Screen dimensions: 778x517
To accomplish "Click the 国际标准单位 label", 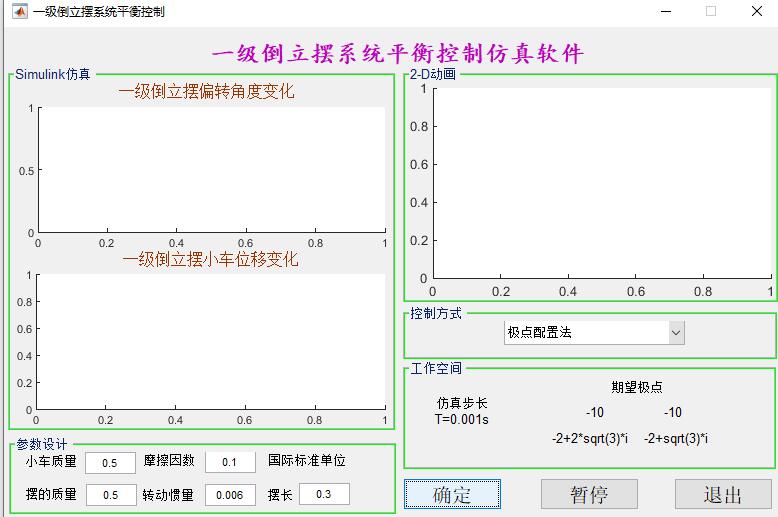I will pos(307,460).
